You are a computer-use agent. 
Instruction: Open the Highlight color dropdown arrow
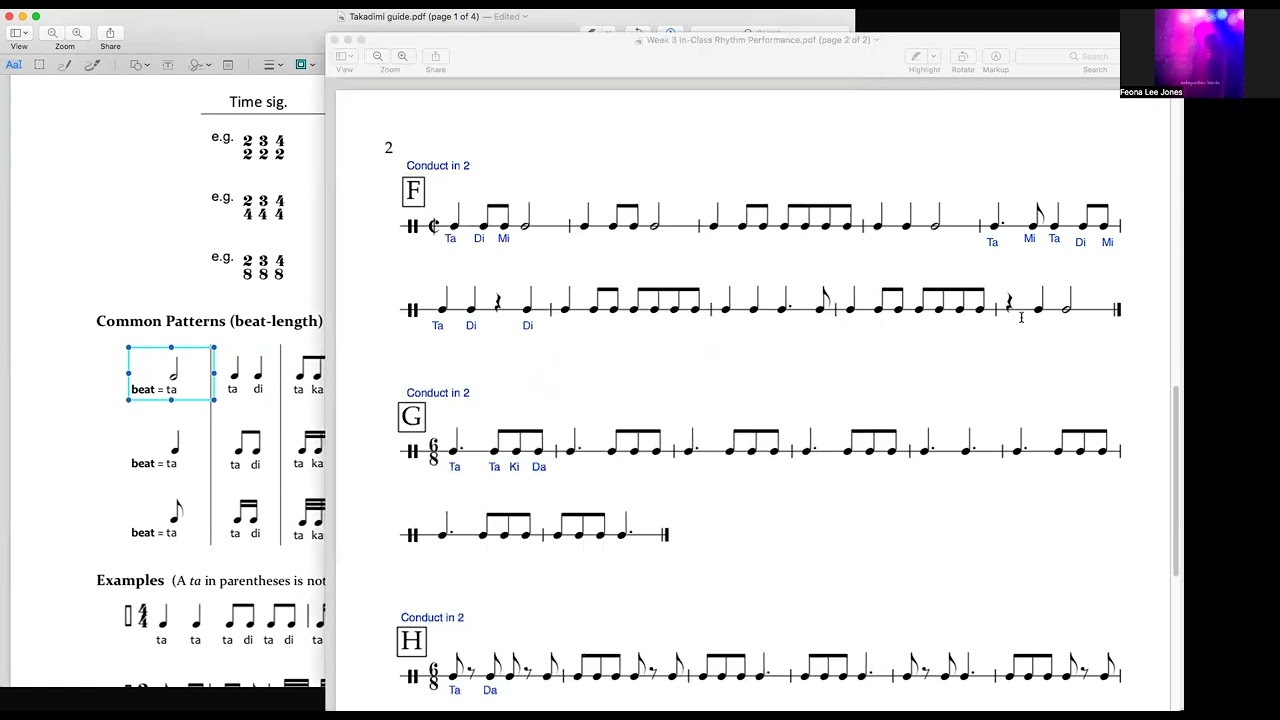tap(934, 57)
